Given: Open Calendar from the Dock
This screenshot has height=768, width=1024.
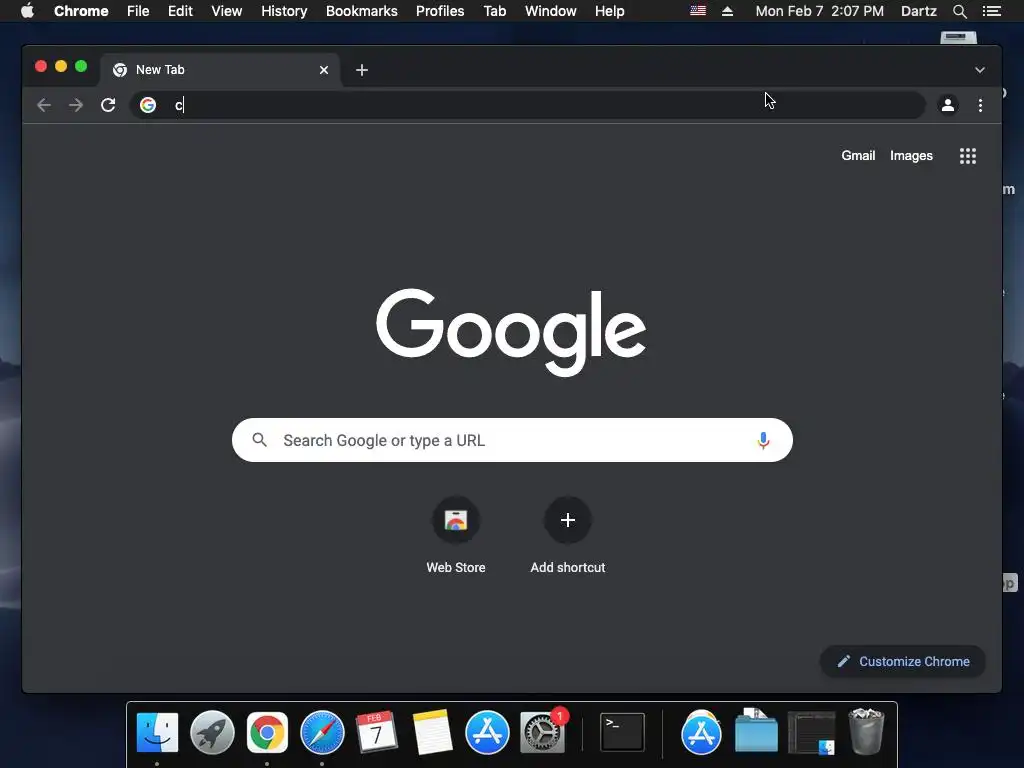Looking at the screenshot, I should click(x=377, y=733).
